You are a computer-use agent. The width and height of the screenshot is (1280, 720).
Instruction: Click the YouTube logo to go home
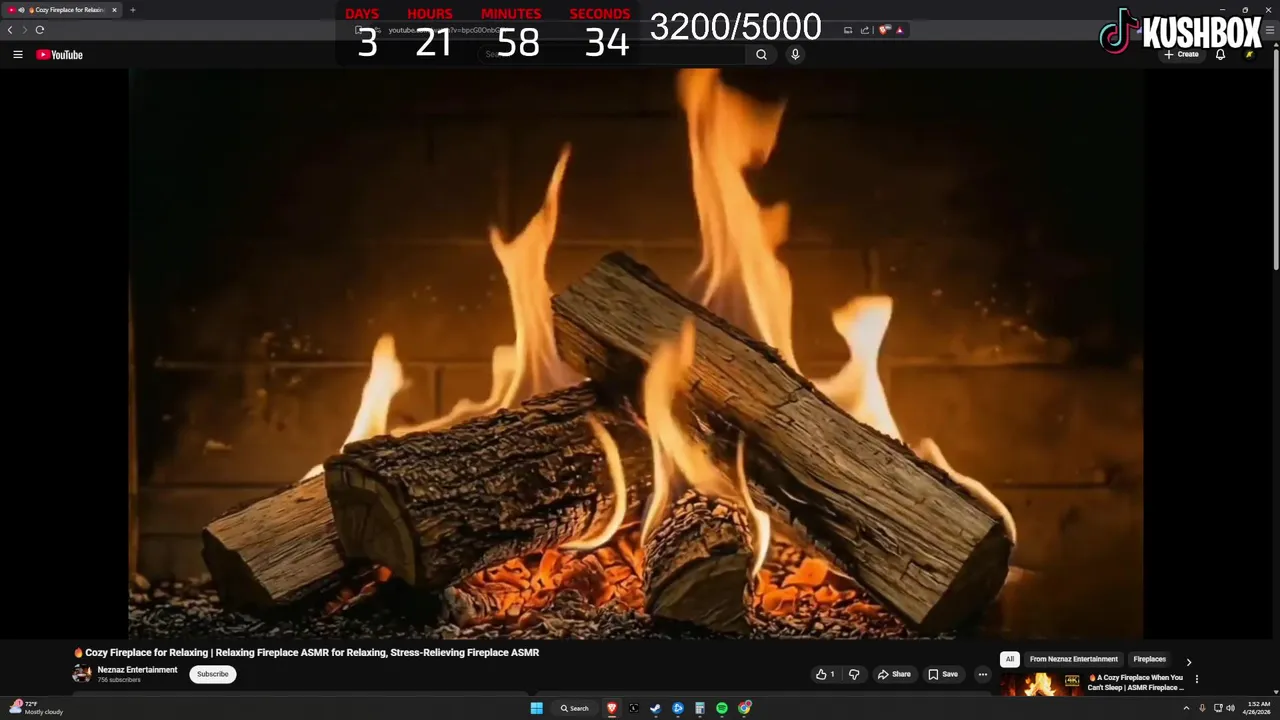point(59,55)
